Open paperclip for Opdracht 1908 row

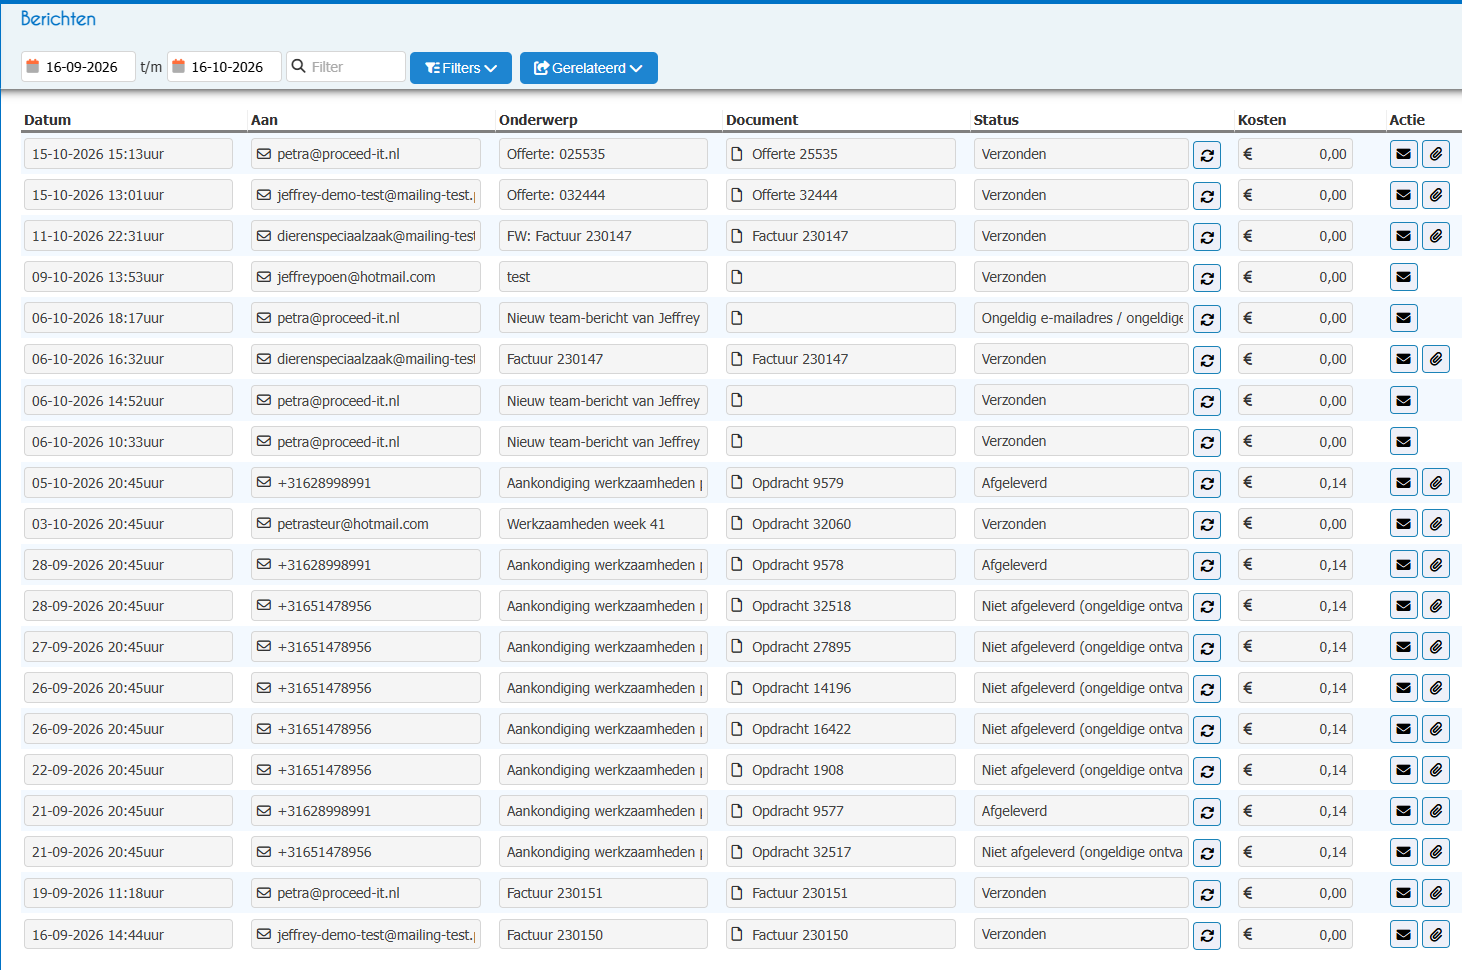[1436, 770]
